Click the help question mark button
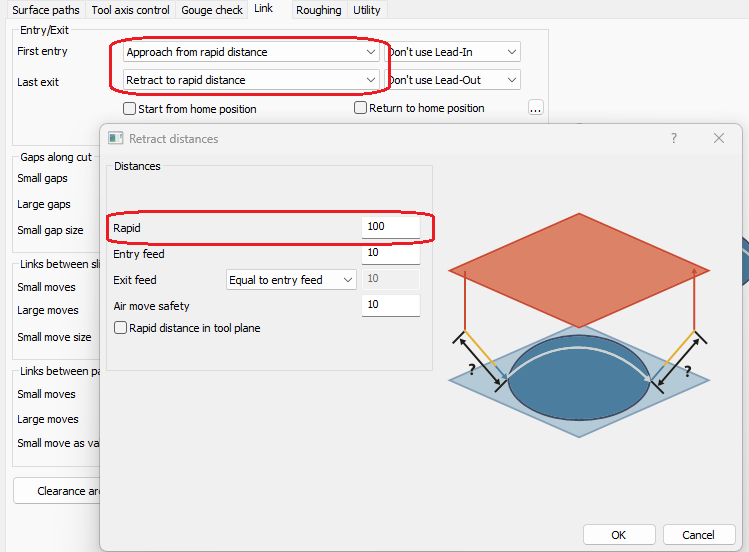 click(673, 138)
